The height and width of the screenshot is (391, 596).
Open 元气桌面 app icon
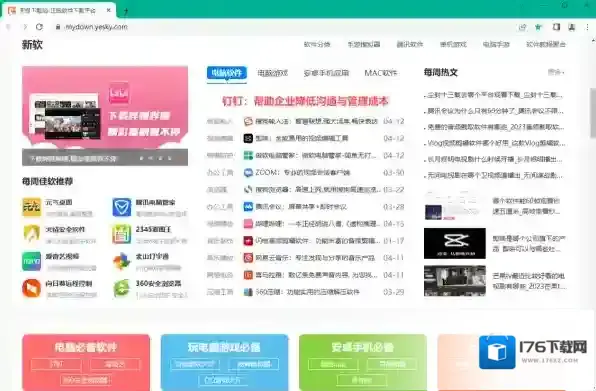(x=32, y=207)
